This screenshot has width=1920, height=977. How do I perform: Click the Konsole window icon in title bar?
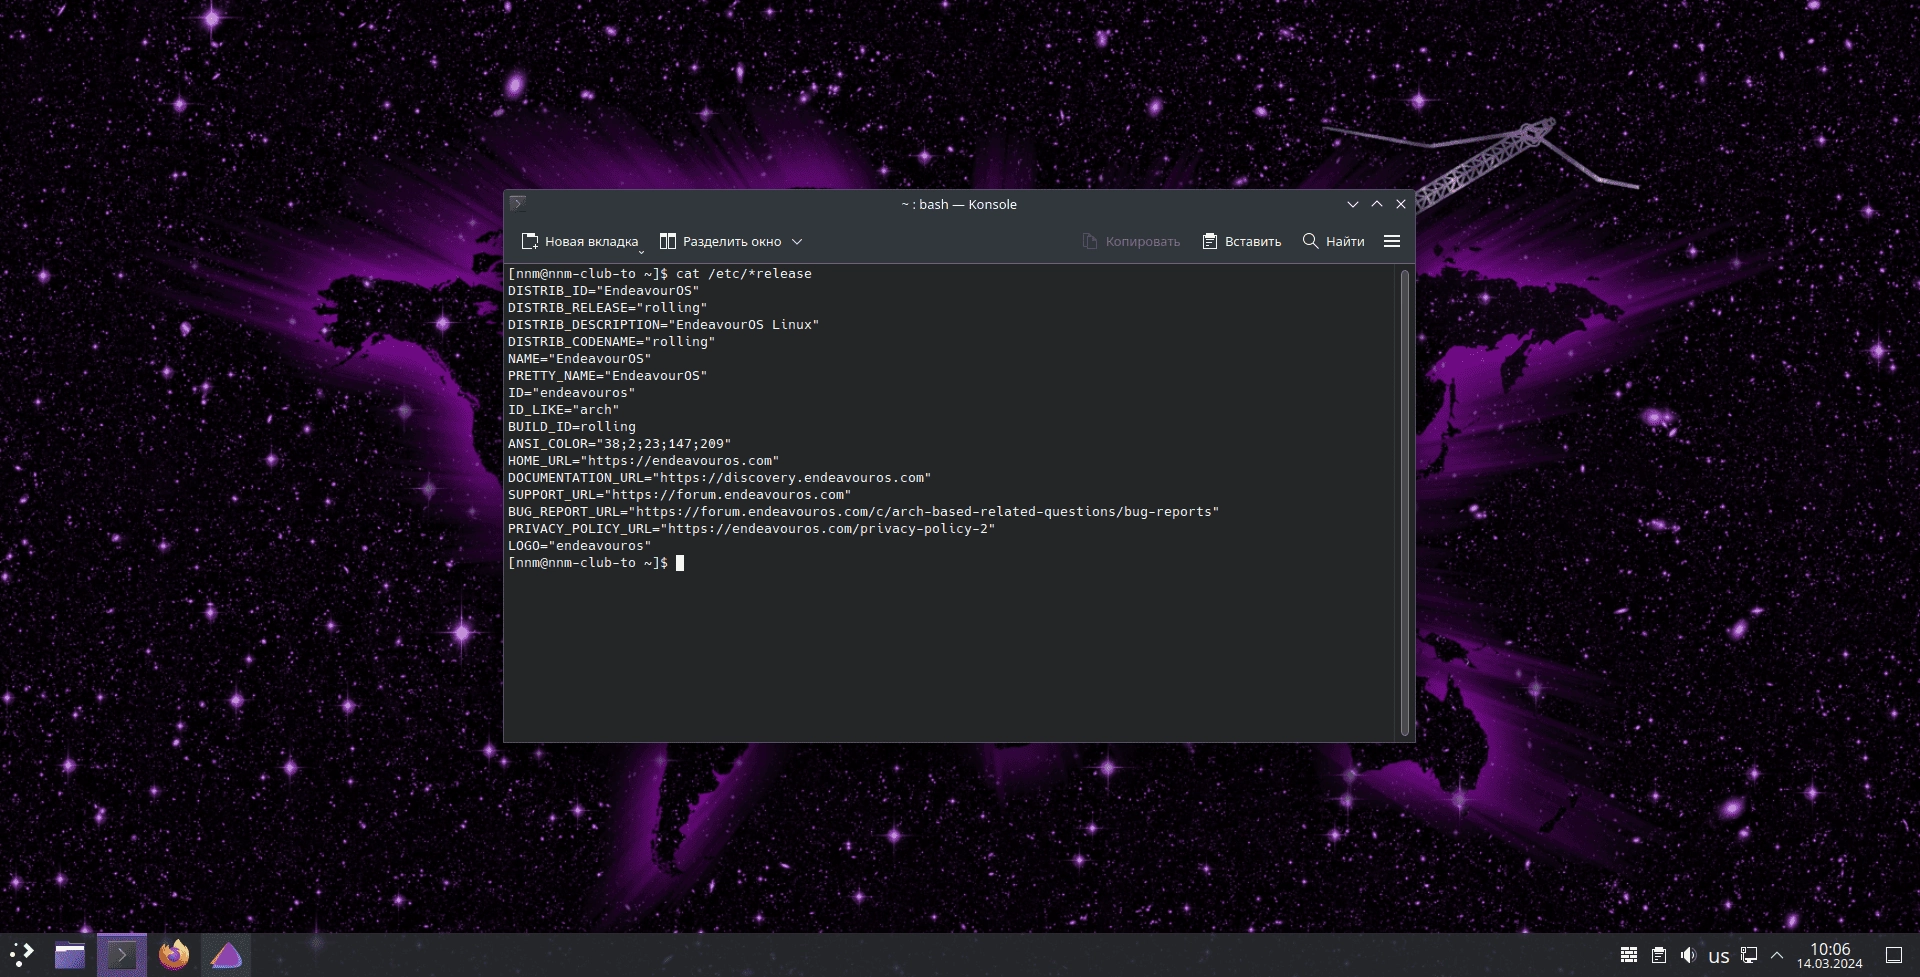click(518, 203)
